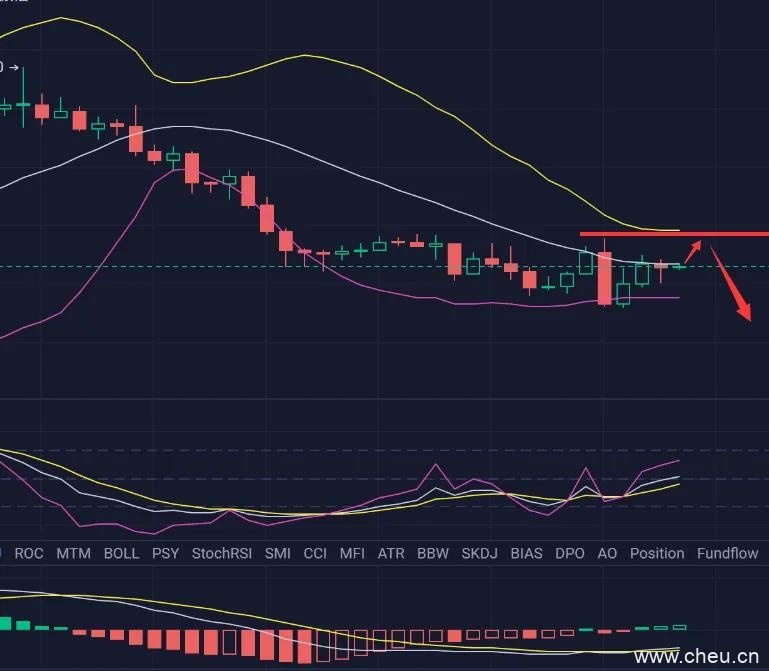The width and height of the screenshot is (769, 671).
Task: Show the ATR indicator
Action: (x=391, y=553)
